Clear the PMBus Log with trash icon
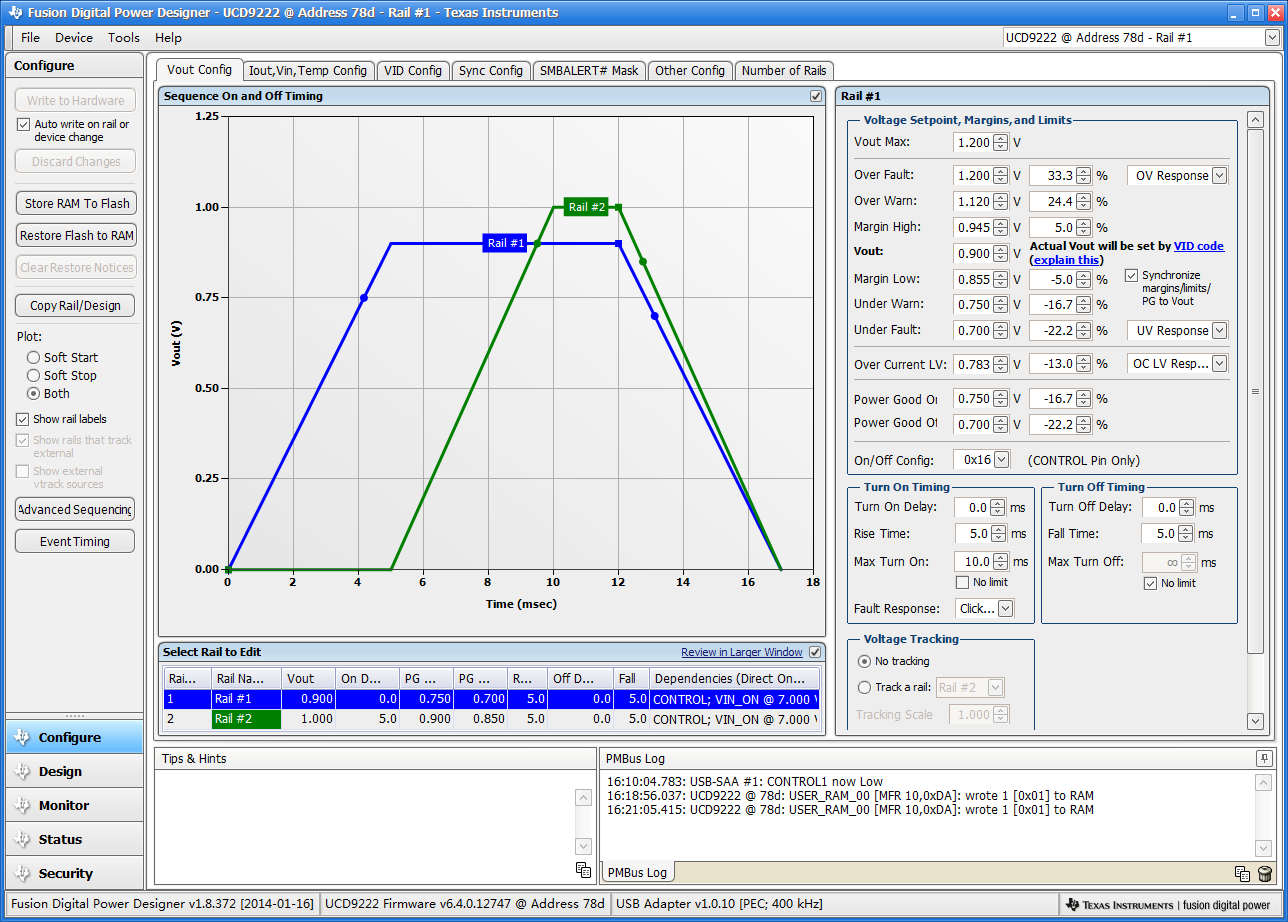Screen dimensions: 1288x922 pos(1265,874)
